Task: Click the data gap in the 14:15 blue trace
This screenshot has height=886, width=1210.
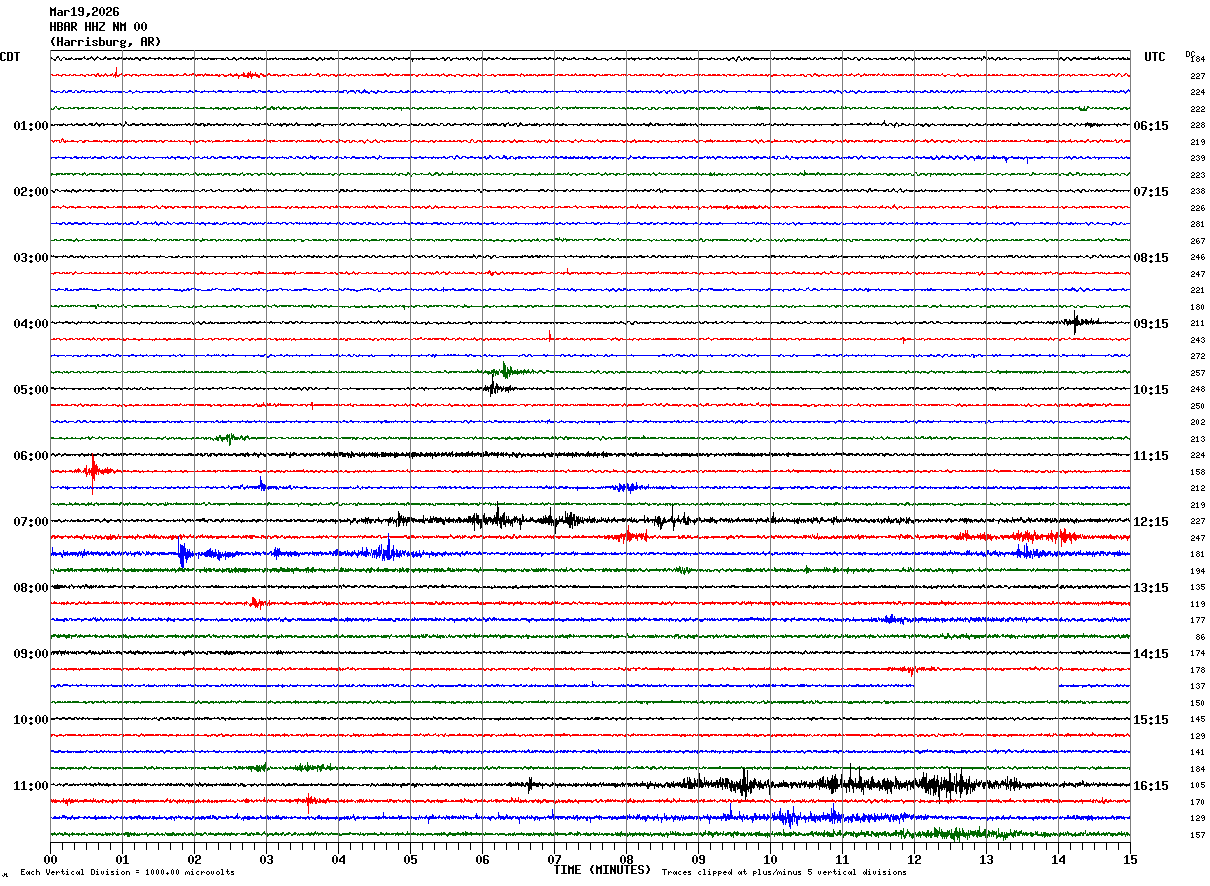Action: (x=986, y=685)
